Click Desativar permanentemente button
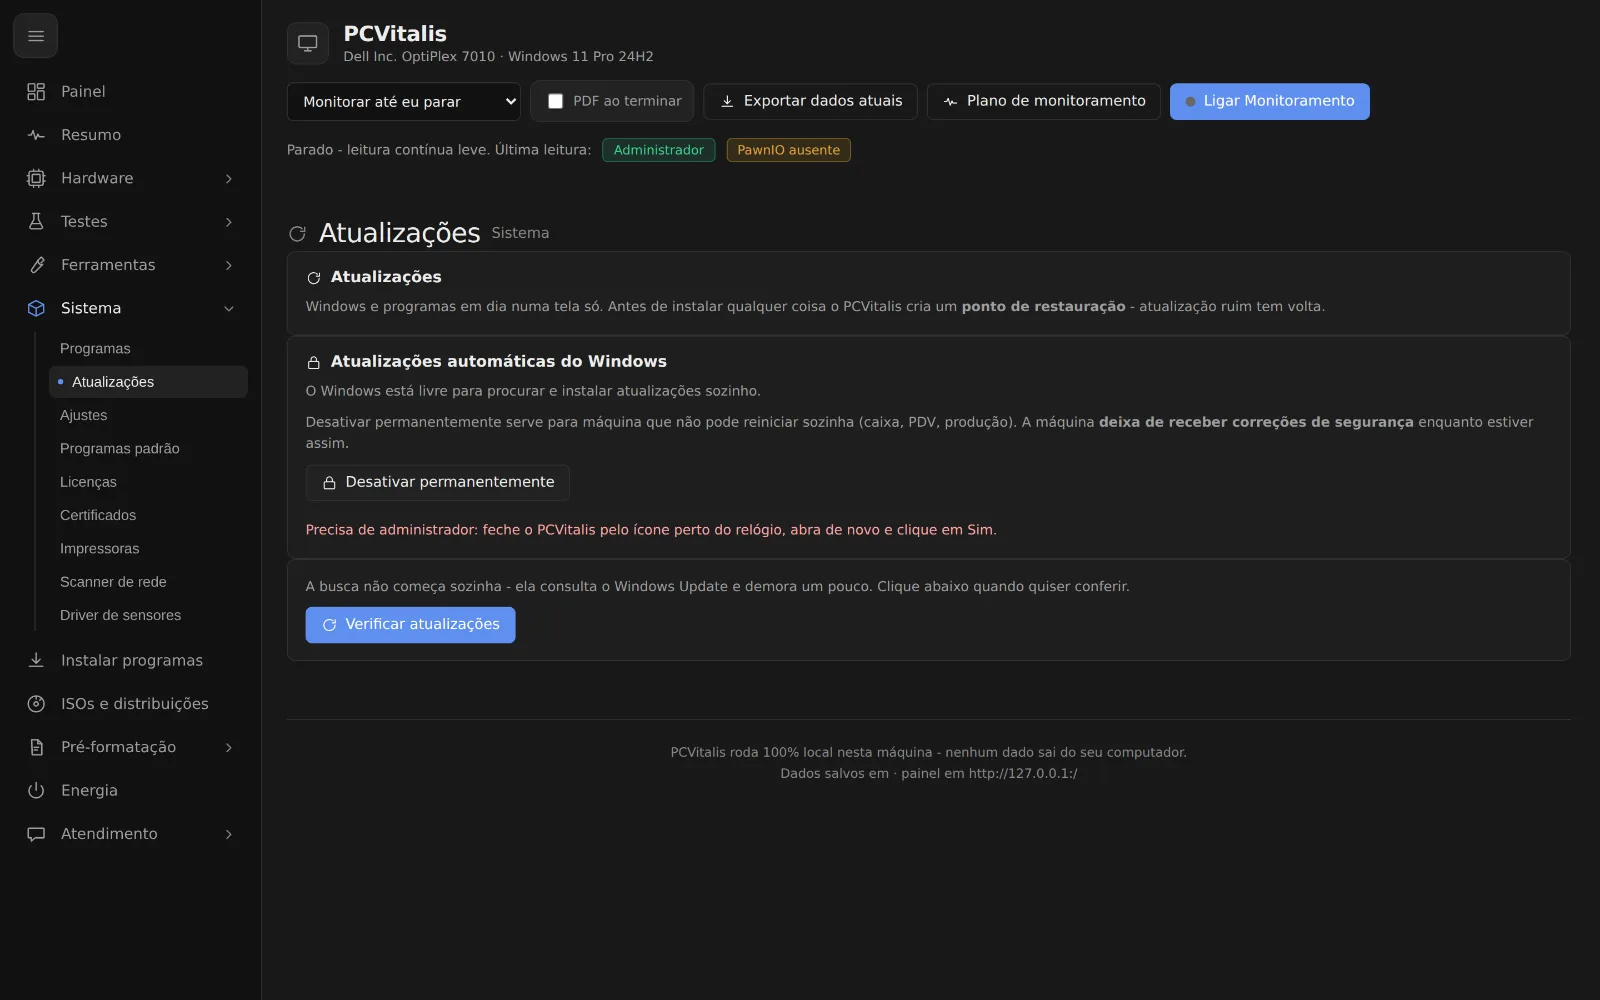This screenshot has height=1000, width=1600. coord(438,482)
